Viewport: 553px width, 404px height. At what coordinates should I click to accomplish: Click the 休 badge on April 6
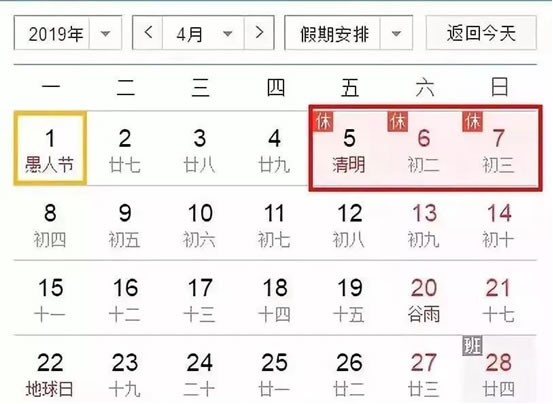pos(398,122)
